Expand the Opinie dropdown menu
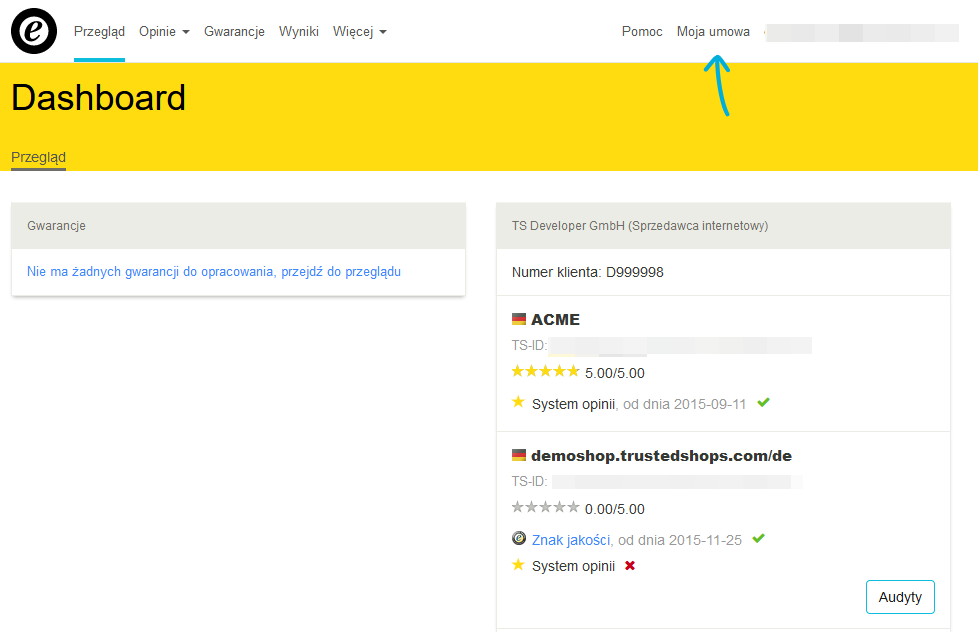Viewport: 978px width, 632px height. [x=164, y=32]
